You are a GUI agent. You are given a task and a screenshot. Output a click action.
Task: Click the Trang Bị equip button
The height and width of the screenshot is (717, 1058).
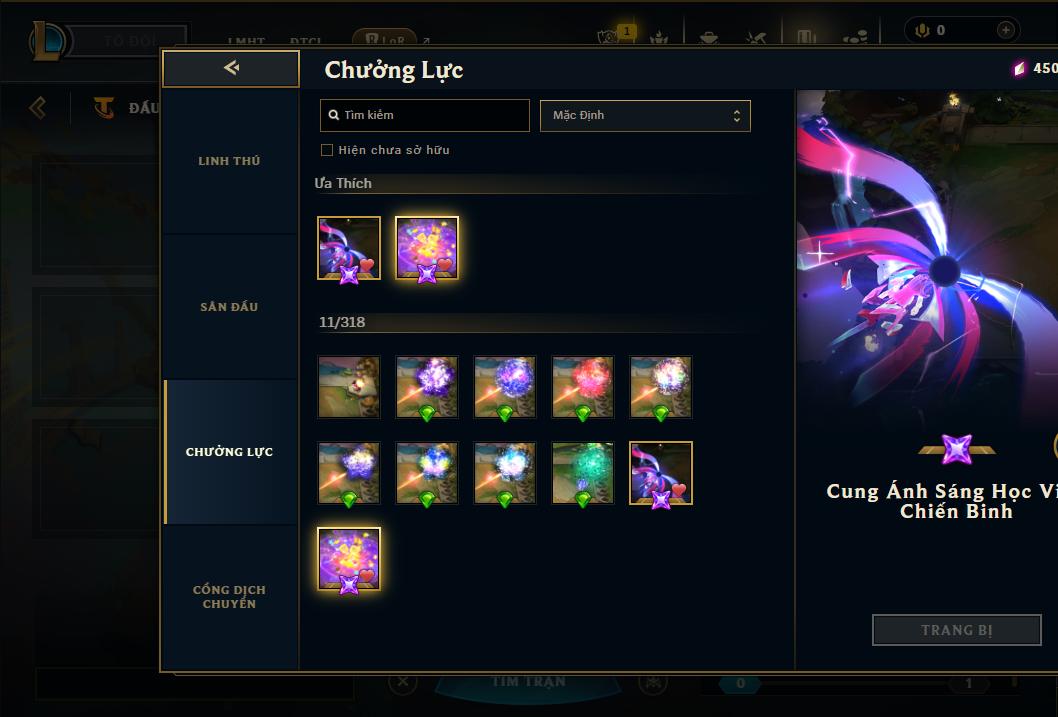pos(957,630)
